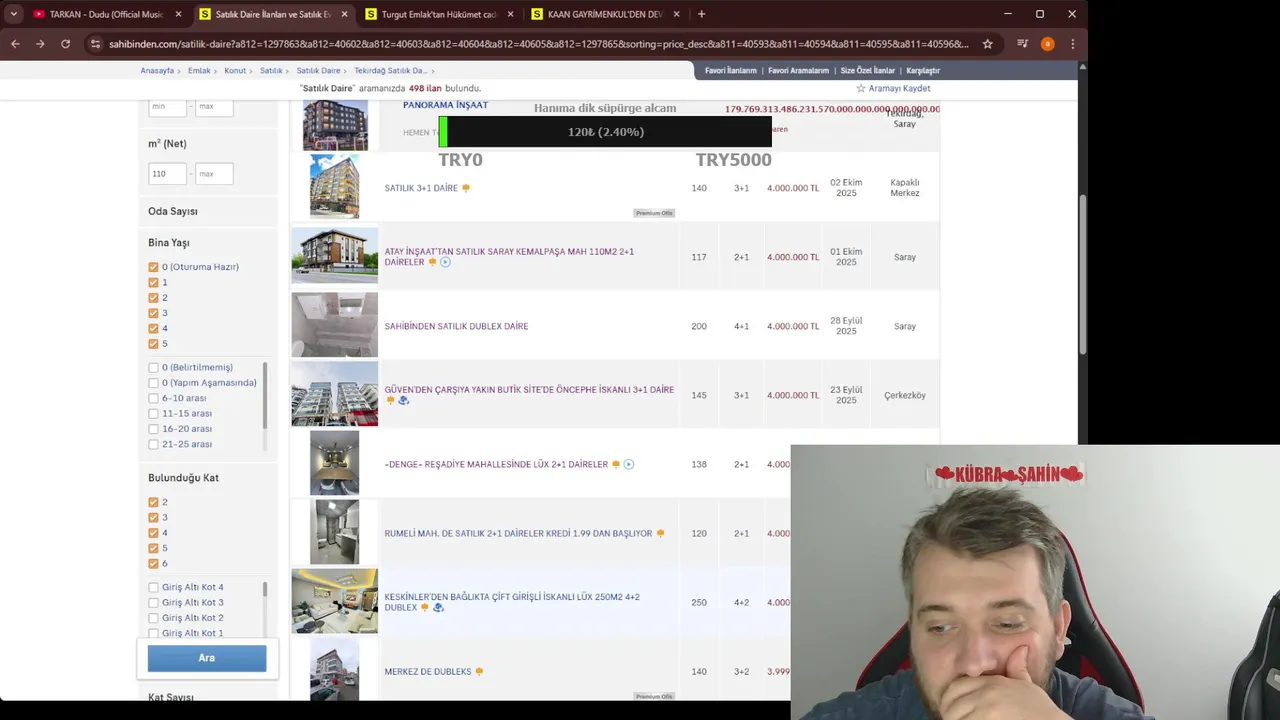Viewport: 1280px width, 720px height.
Task: Uncheck building age 5 checkbox
Action: [153, 344]
